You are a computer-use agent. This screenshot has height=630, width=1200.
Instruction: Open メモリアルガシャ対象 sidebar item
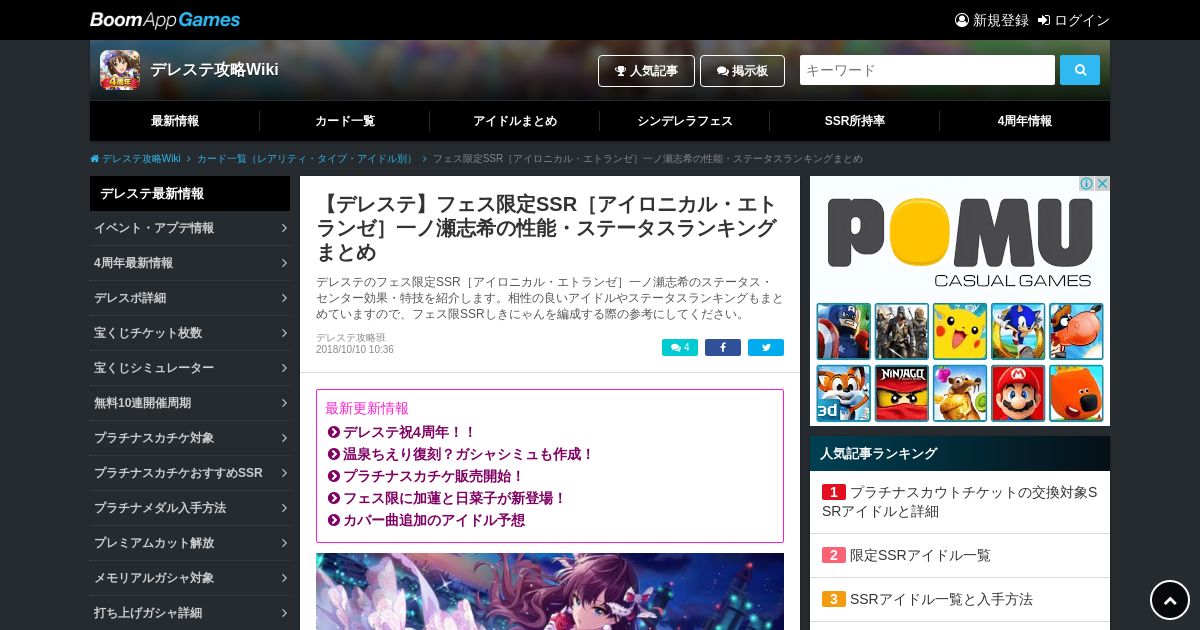click(190, 578)
